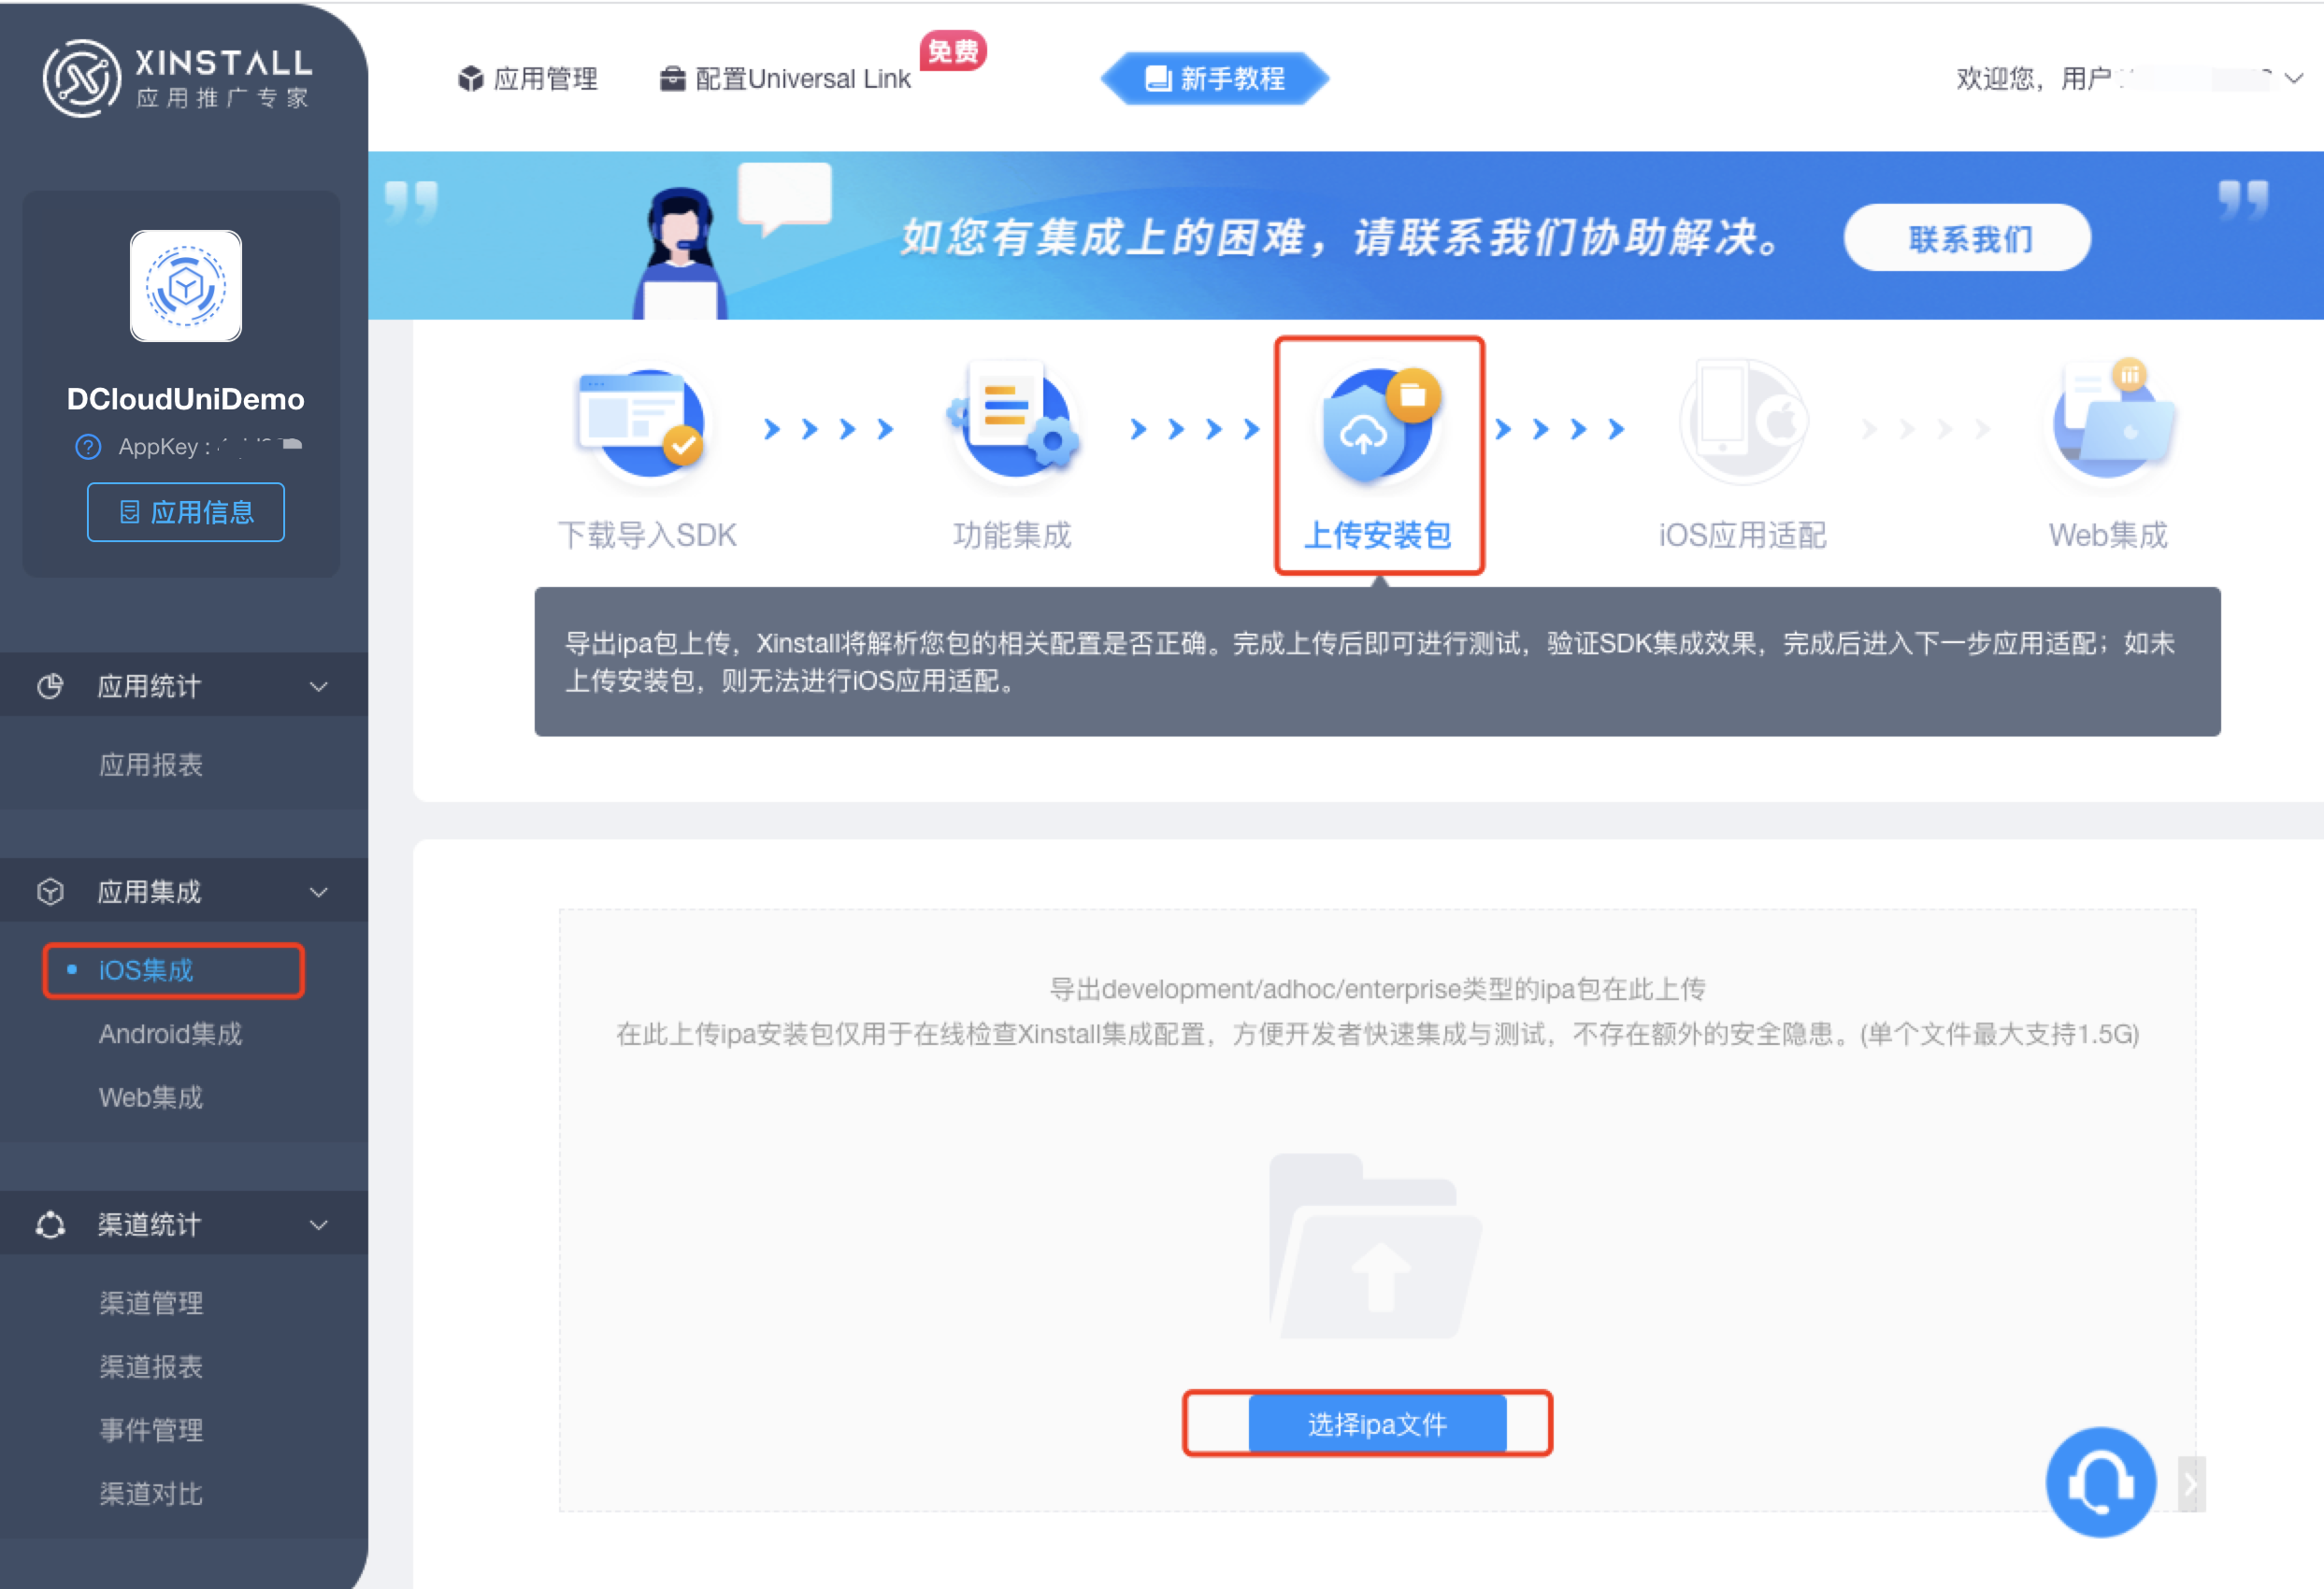Click the DCloudUniDemo app icon thumbnail
The height and width of the screenshot is (1589, 2324).
[186, 286]
